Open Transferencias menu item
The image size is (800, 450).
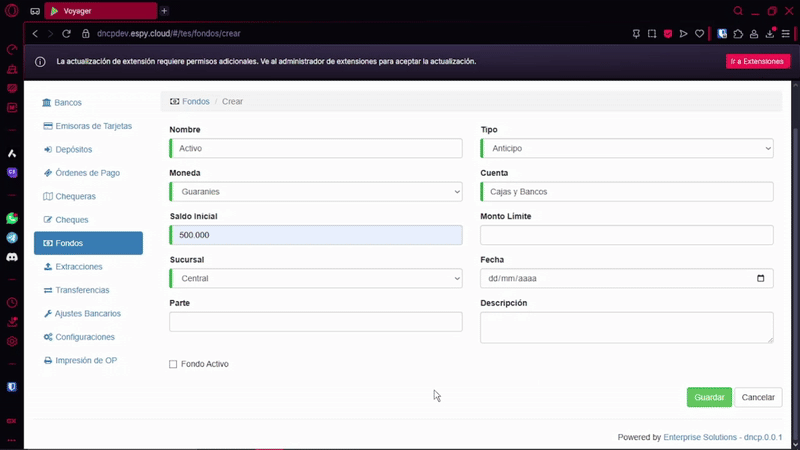point(82,290)
